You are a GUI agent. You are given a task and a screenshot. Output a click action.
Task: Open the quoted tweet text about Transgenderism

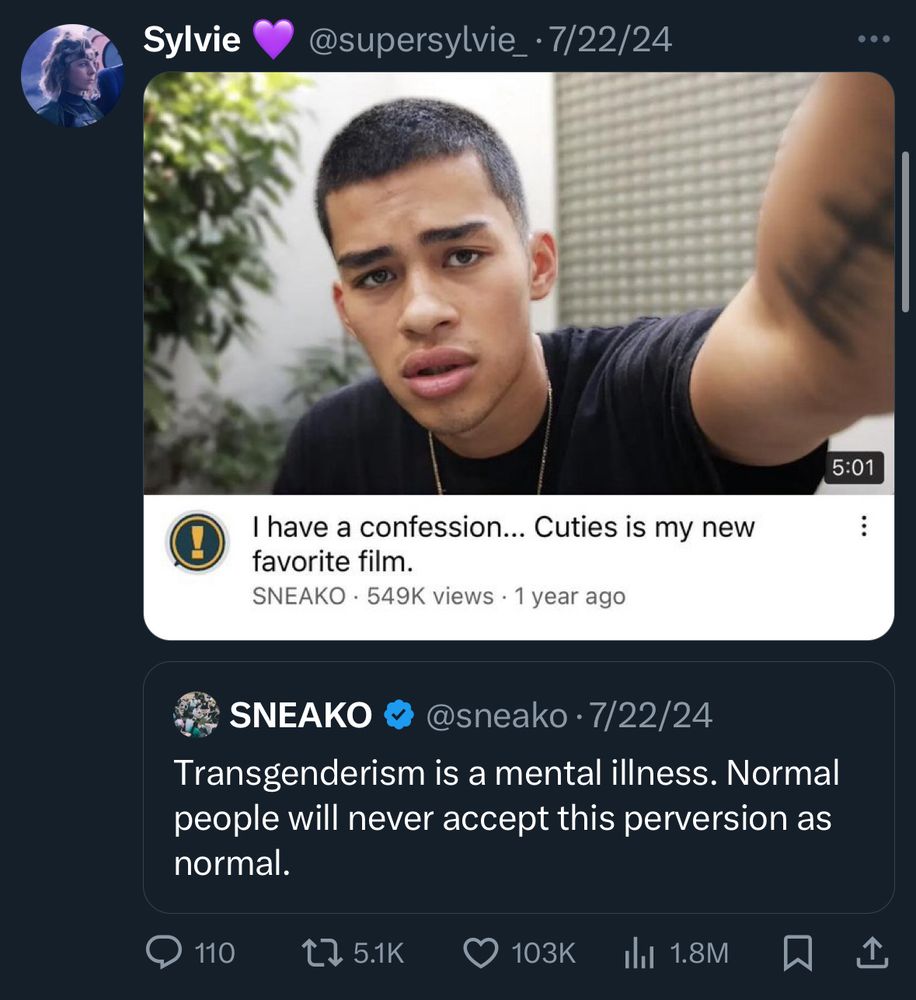coord(506,817)
